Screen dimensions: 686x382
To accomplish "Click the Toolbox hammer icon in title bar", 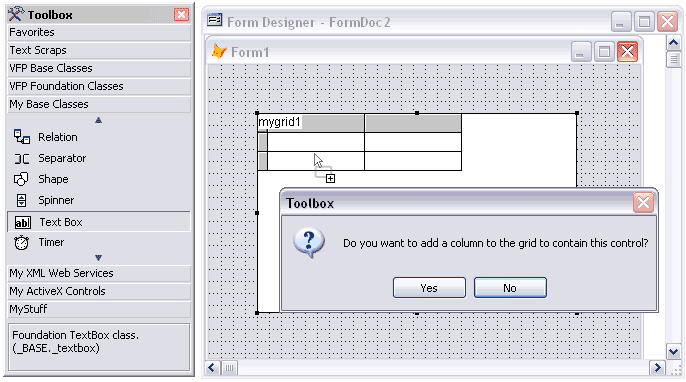I will click(16, 14).
